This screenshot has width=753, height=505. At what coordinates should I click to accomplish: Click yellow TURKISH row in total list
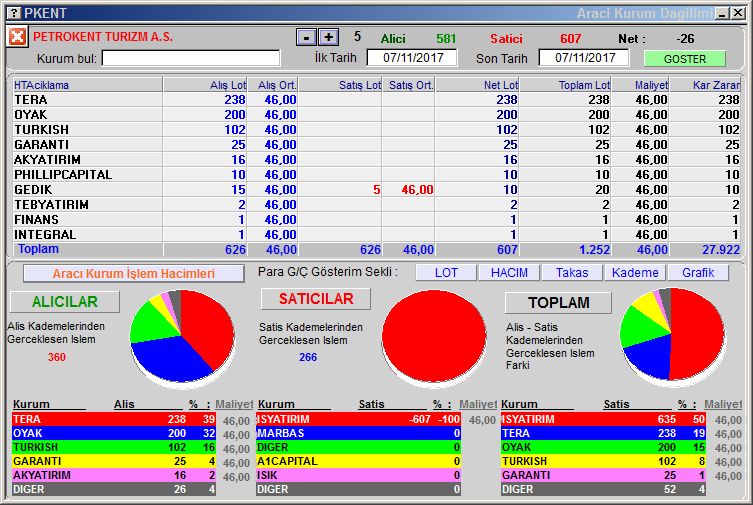click(603, 461)
